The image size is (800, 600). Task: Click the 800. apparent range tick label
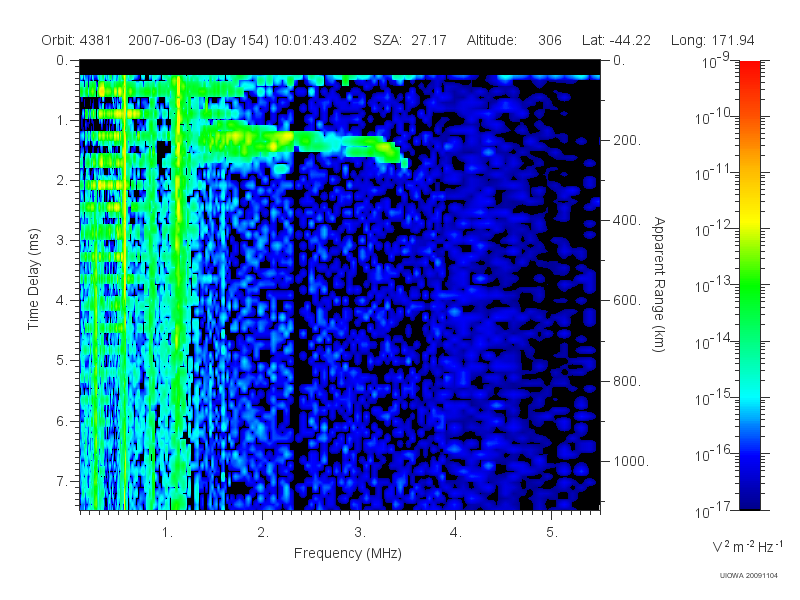(x=627, y=381)
